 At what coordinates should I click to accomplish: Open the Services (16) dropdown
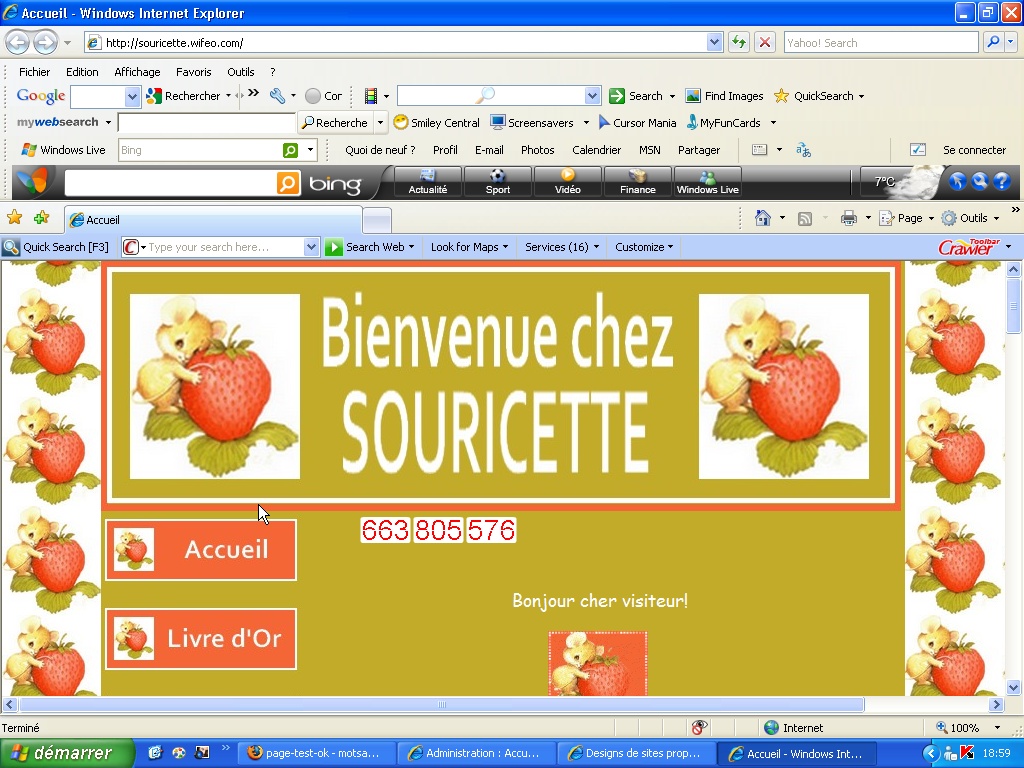[x=596, y=247]
